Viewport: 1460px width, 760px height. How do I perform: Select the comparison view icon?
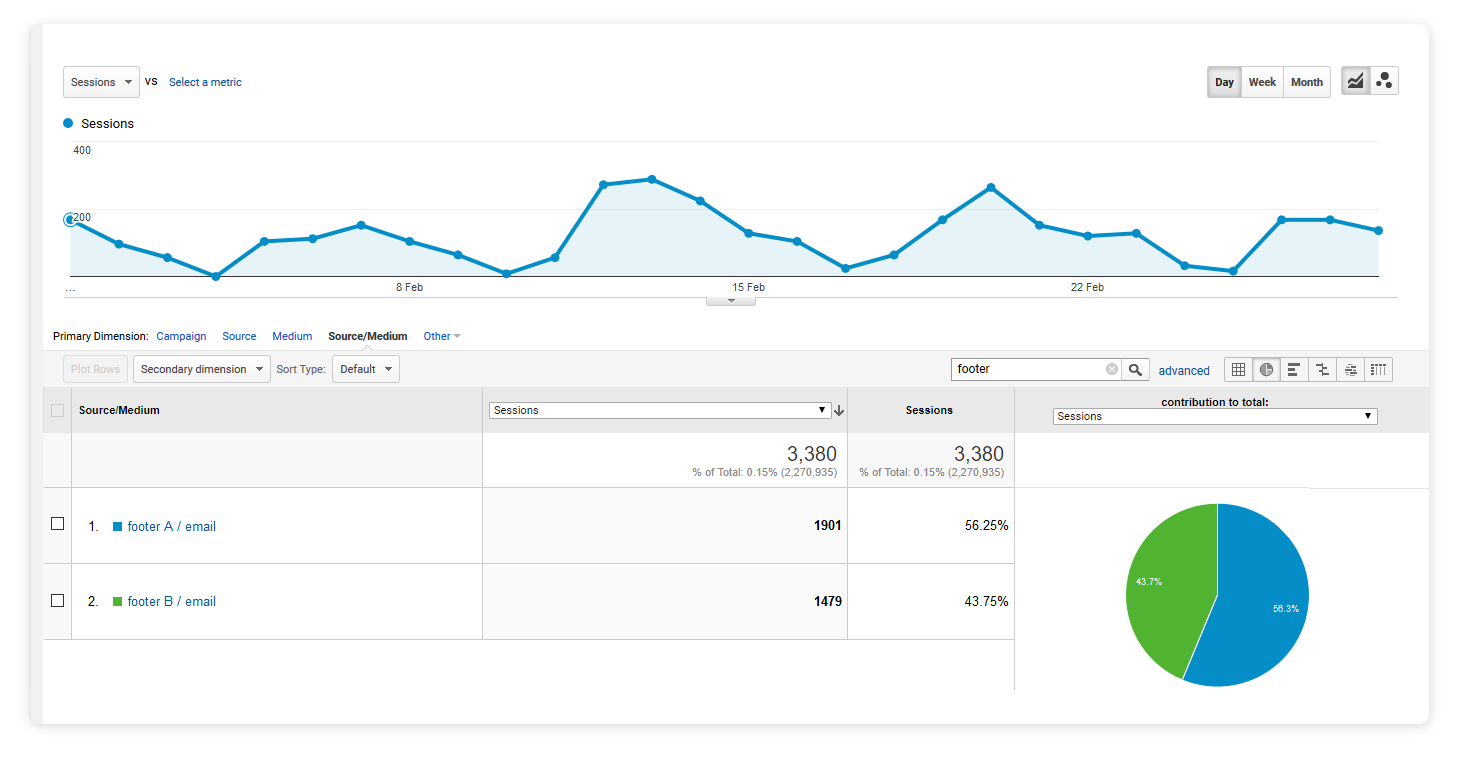[x=1322, y=369]
